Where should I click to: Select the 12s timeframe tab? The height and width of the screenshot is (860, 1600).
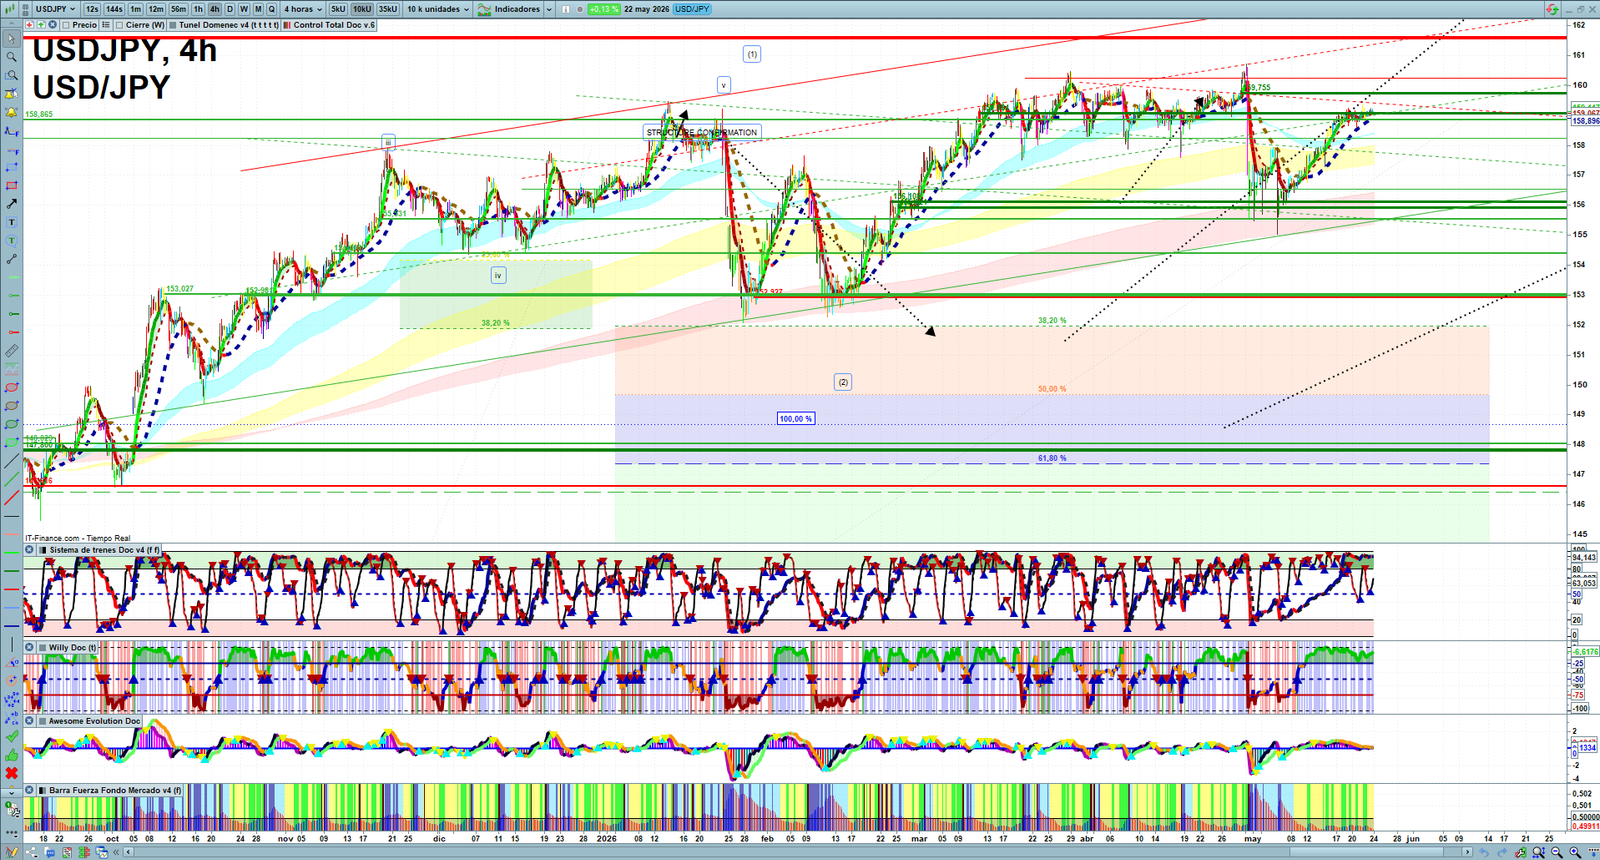pyautogui.click(x=92, y=9)
